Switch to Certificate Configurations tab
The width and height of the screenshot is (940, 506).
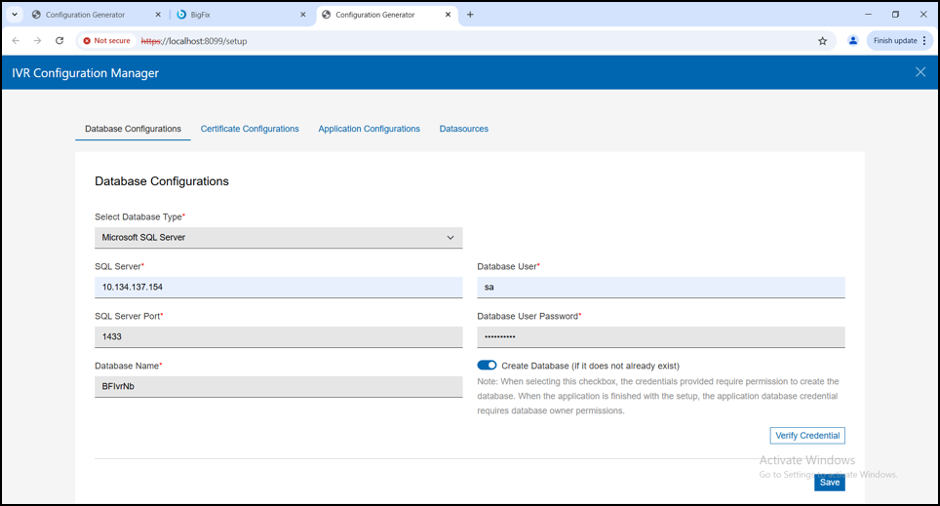coord(249,129)
